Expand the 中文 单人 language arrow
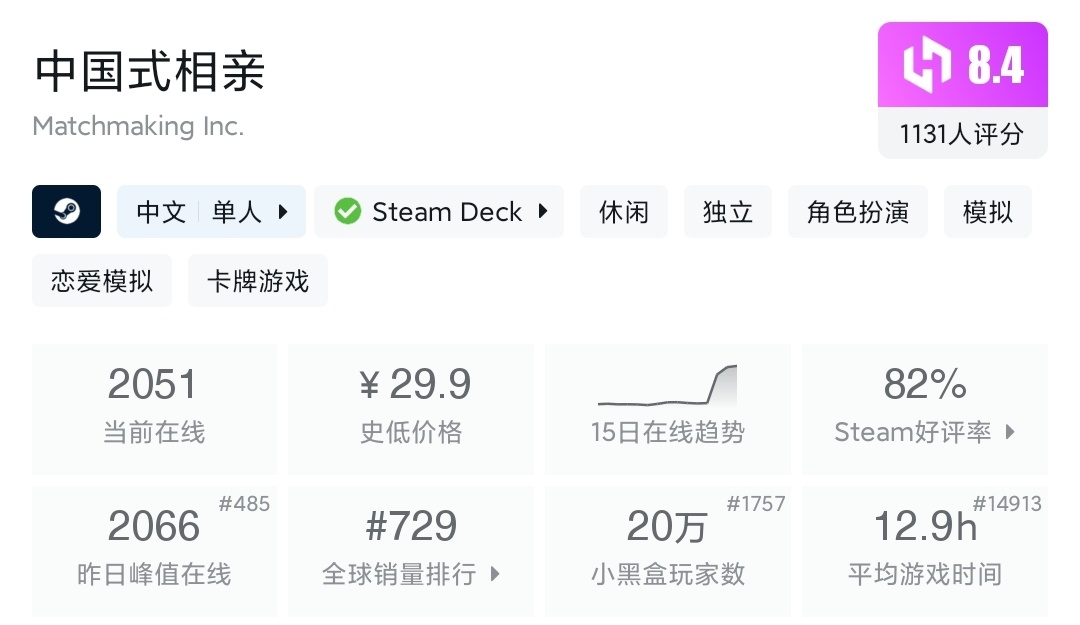 pos(283,212)
